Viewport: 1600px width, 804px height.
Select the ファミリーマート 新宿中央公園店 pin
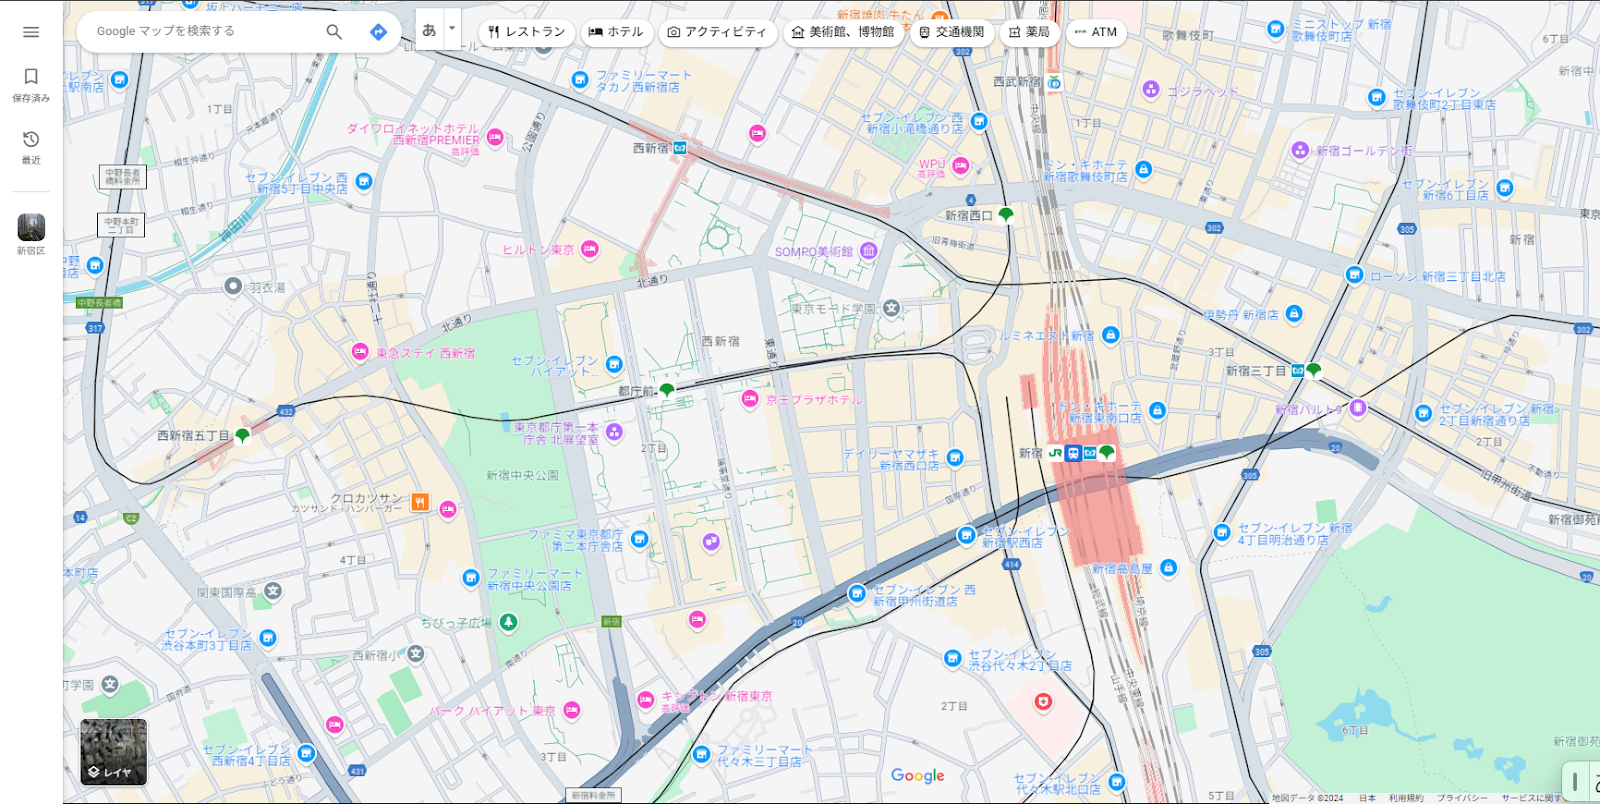coord(471,578)
